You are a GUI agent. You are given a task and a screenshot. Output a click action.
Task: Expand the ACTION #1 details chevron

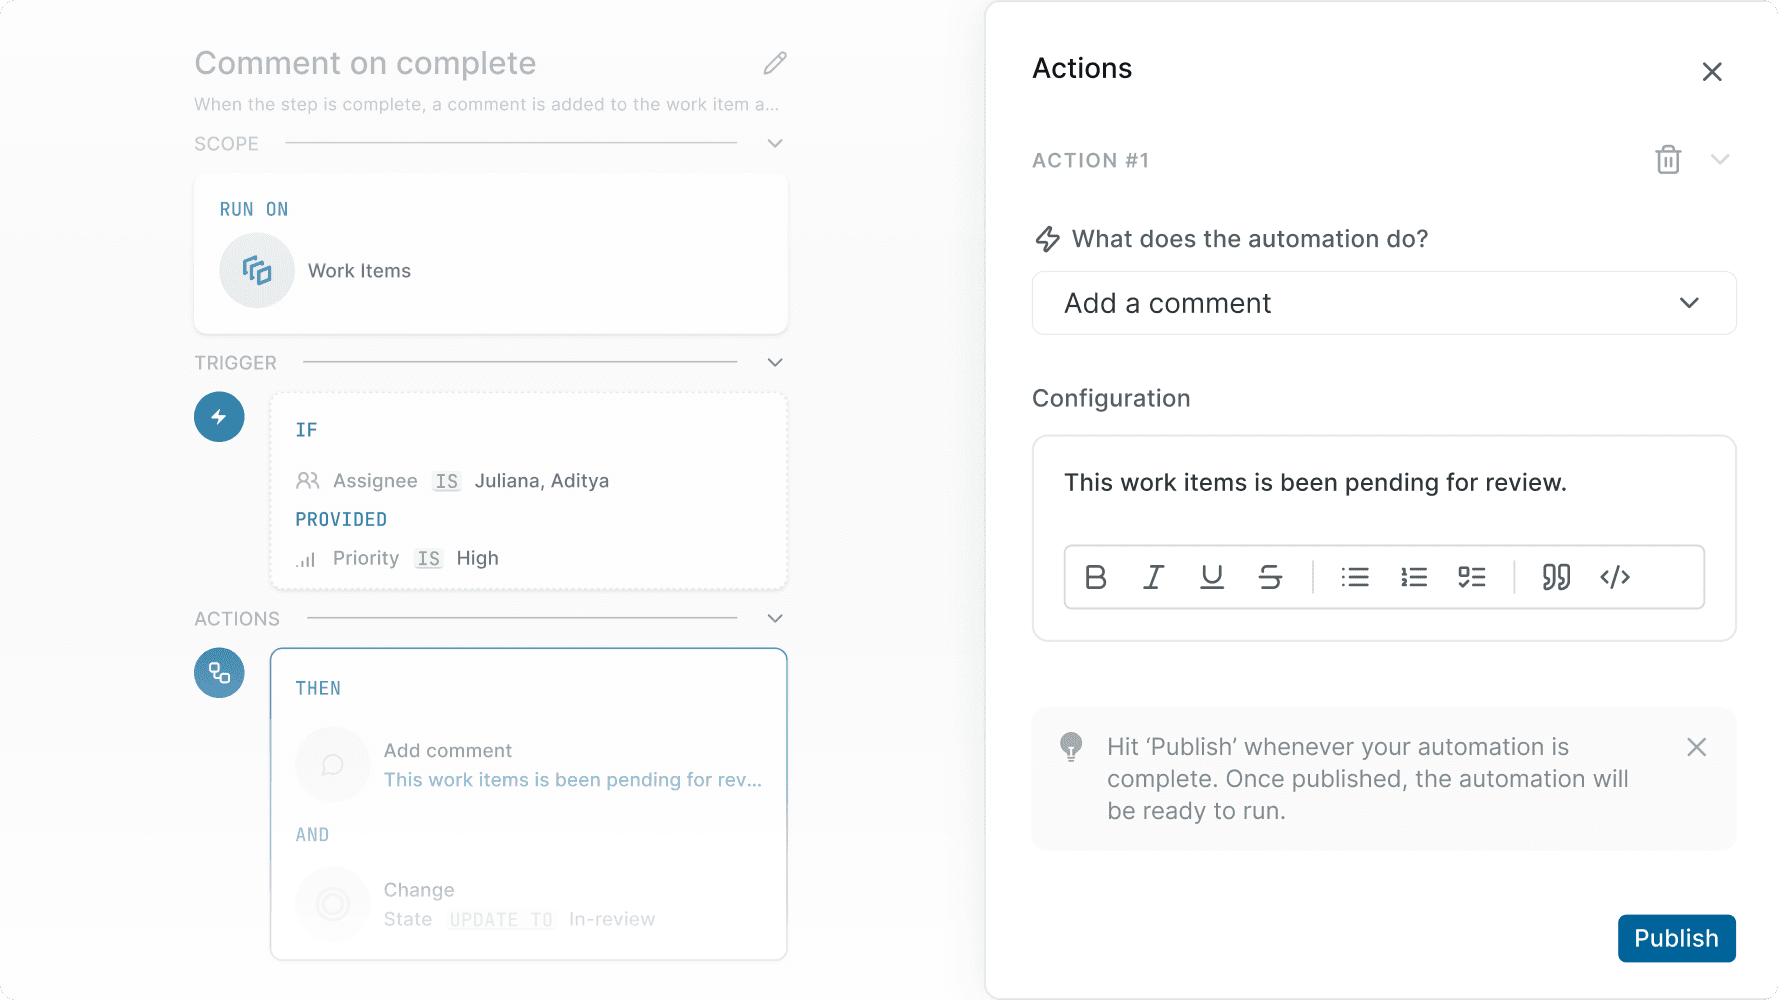click(1721, 159)
